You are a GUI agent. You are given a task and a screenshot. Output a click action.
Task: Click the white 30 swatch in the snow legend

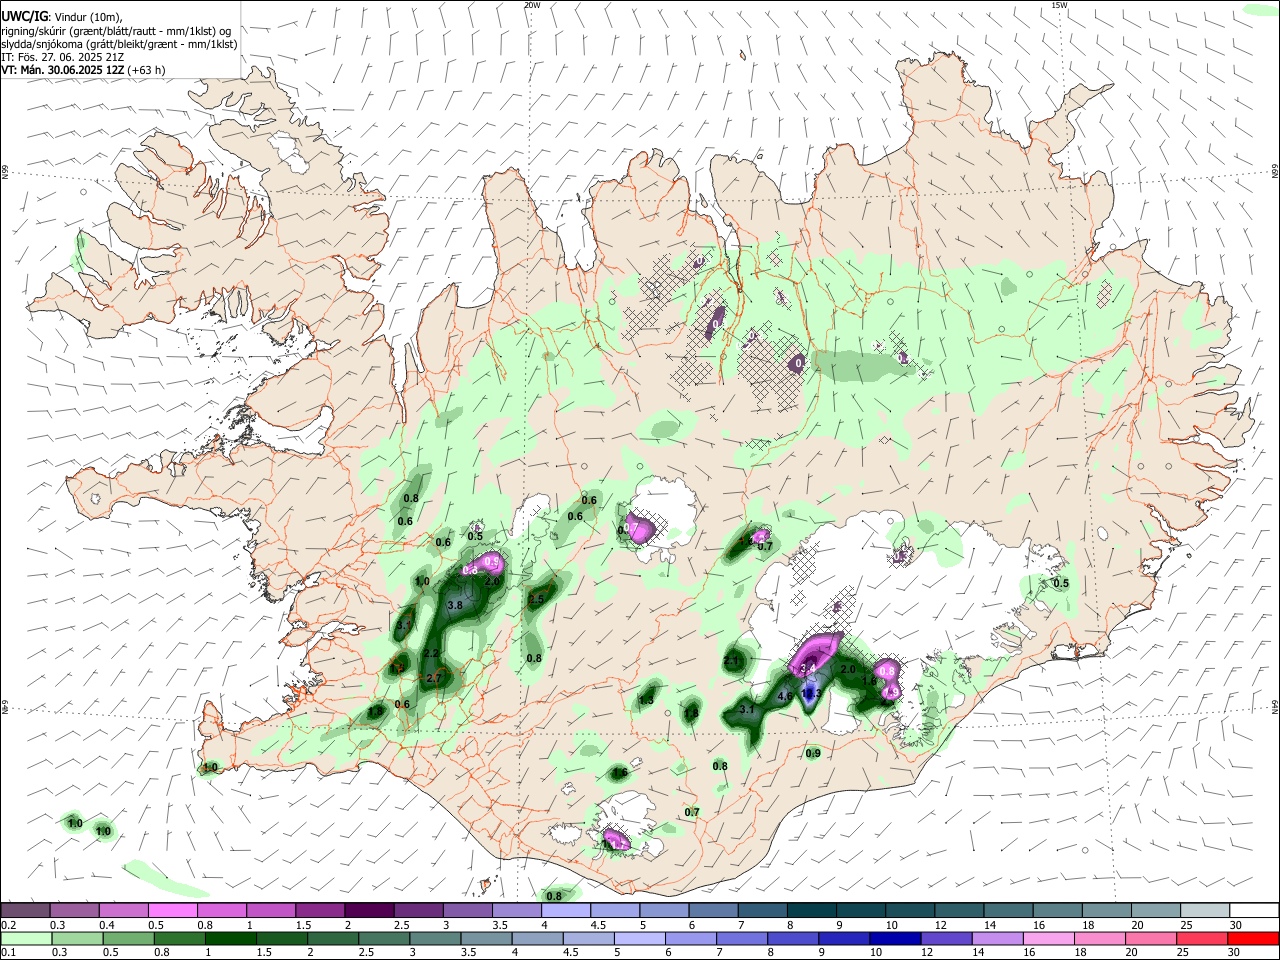1255,910
